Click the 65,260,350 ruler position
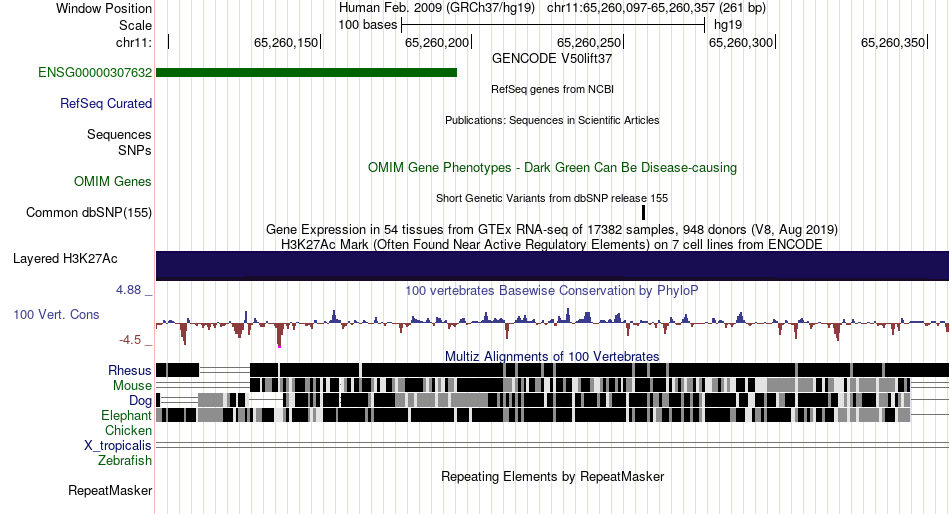The image size is (950, 514). pos(893,42)
